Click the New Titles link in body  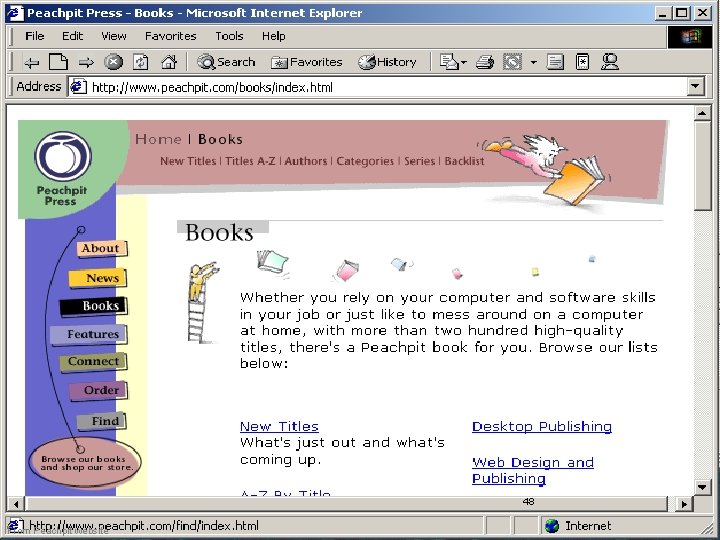pyautogui.click(x=279, y=427)
